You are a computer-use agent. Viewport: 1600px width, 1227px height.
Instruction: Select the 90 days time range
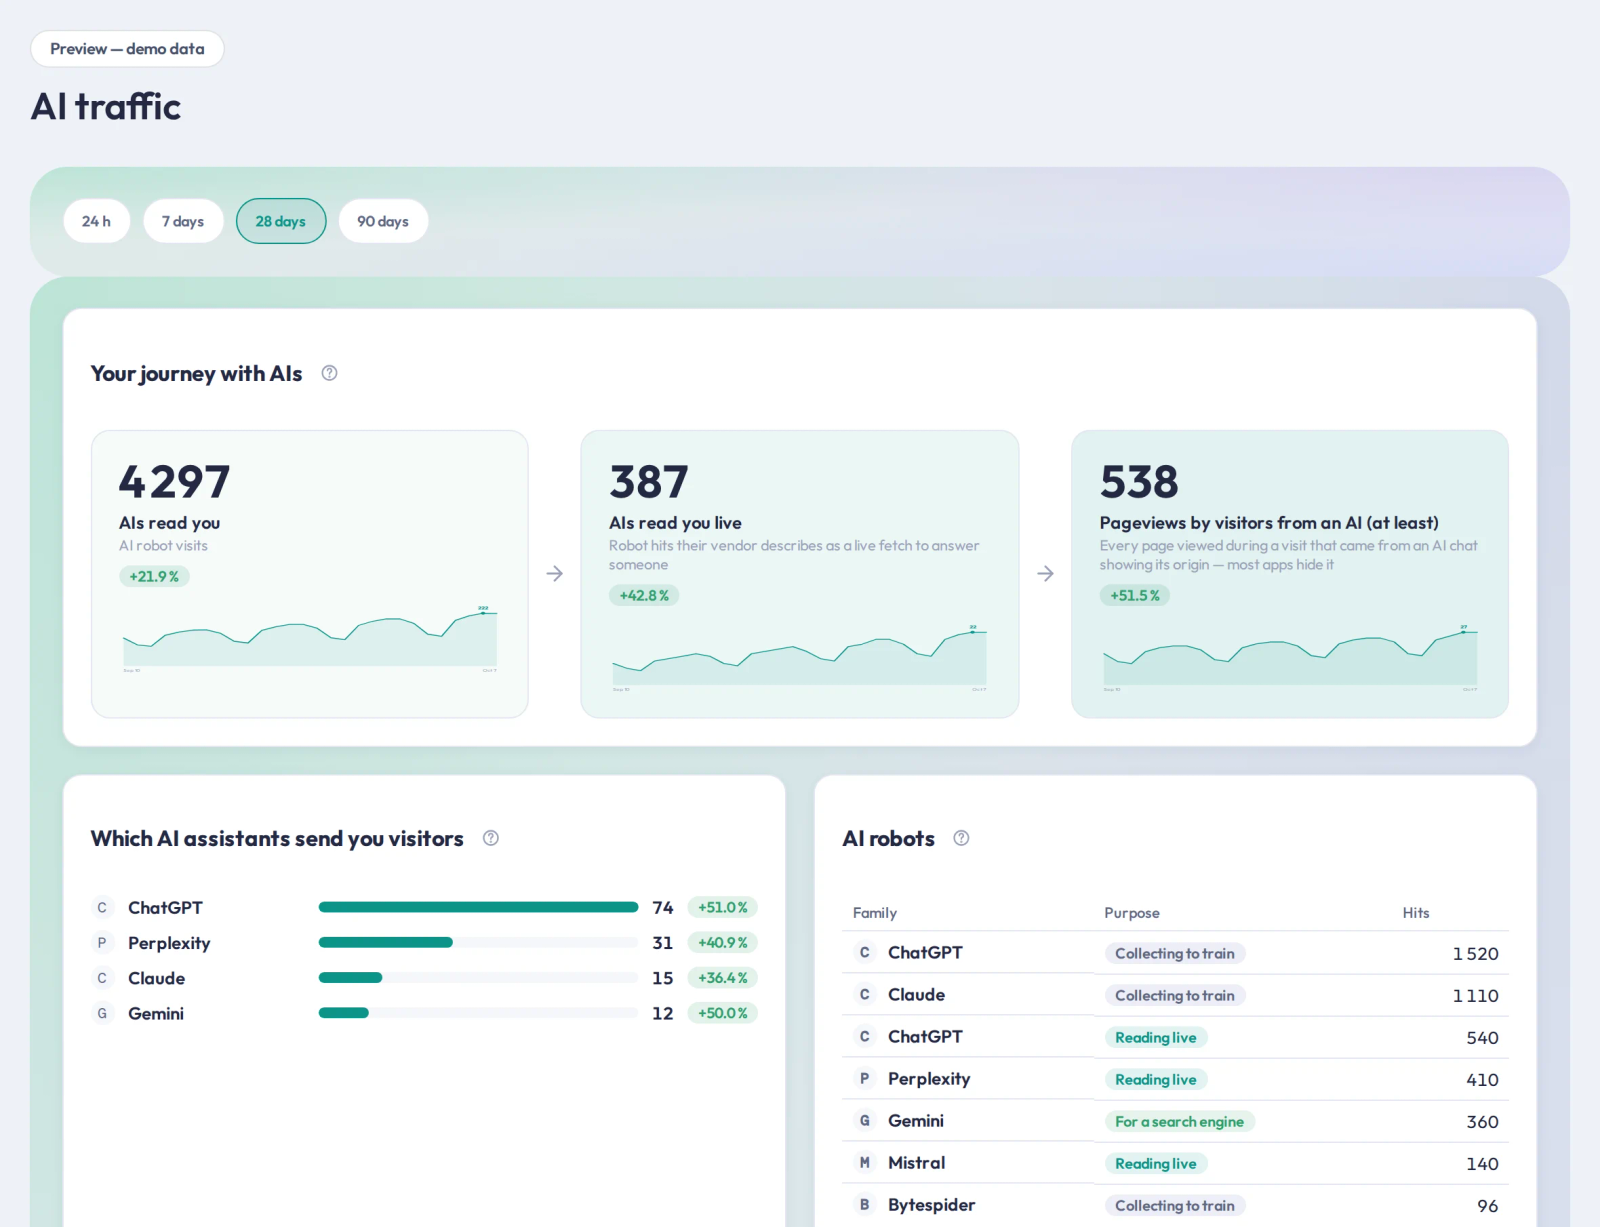click(x=383, y=221)
